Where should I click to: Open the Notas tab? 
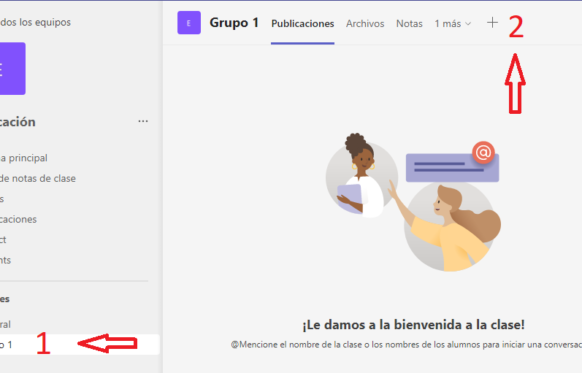[x=409, y=24]
